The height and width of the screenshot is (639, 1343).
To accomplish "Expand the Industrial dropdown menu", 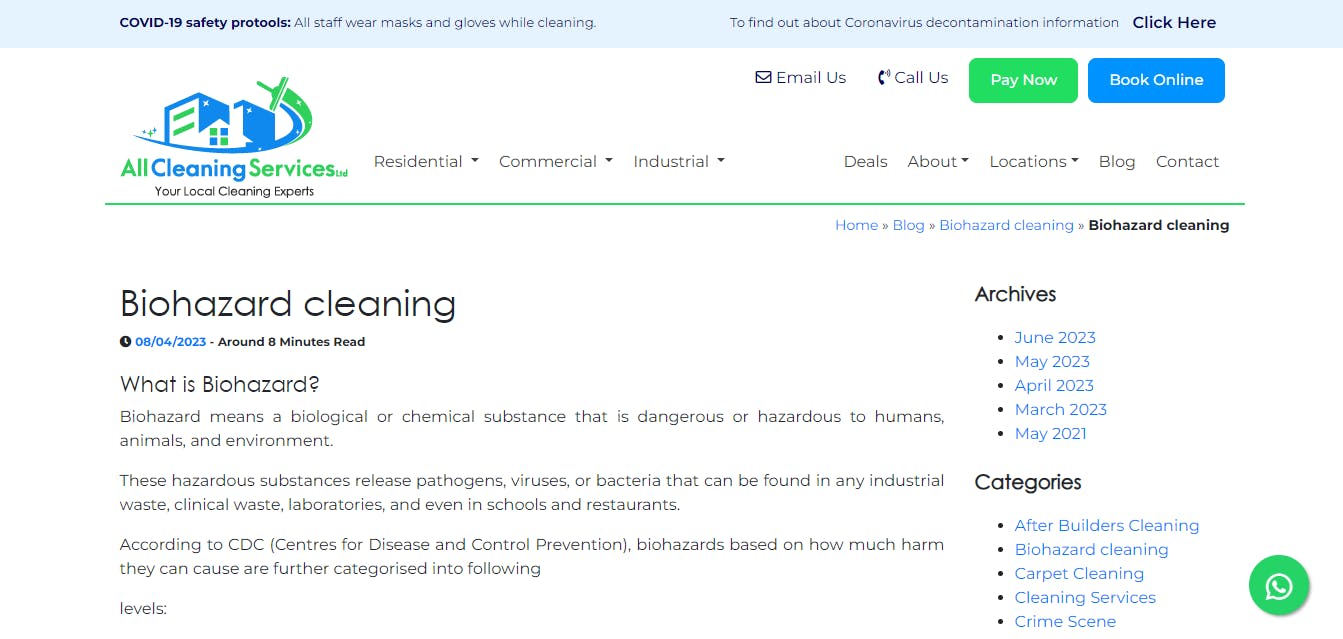I will (679, 162).
